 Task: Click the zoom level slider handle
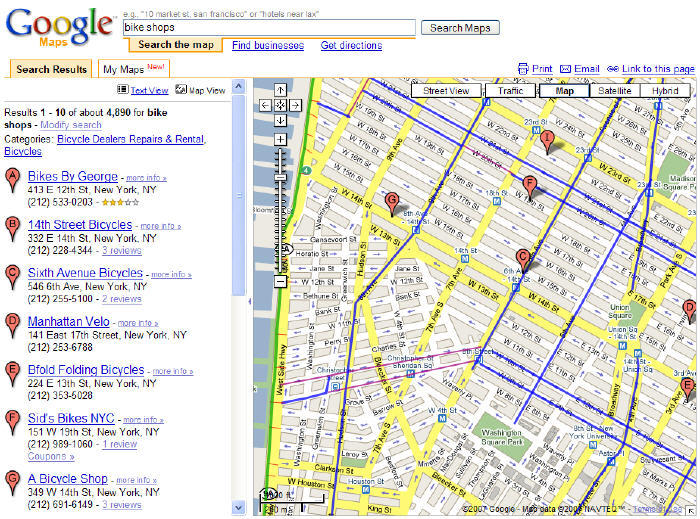(280, 177)
